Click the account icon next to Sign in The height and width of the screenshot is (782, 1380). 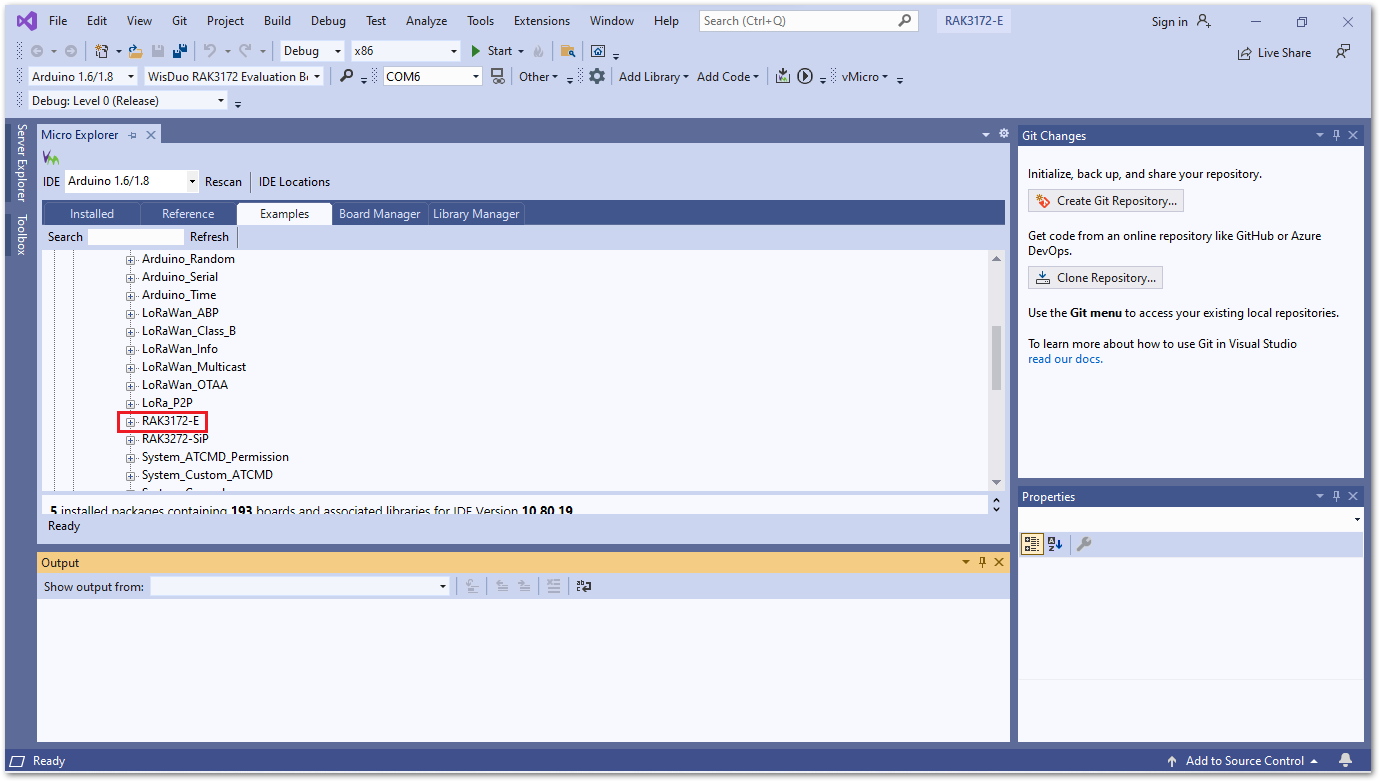click(1203, 21)
